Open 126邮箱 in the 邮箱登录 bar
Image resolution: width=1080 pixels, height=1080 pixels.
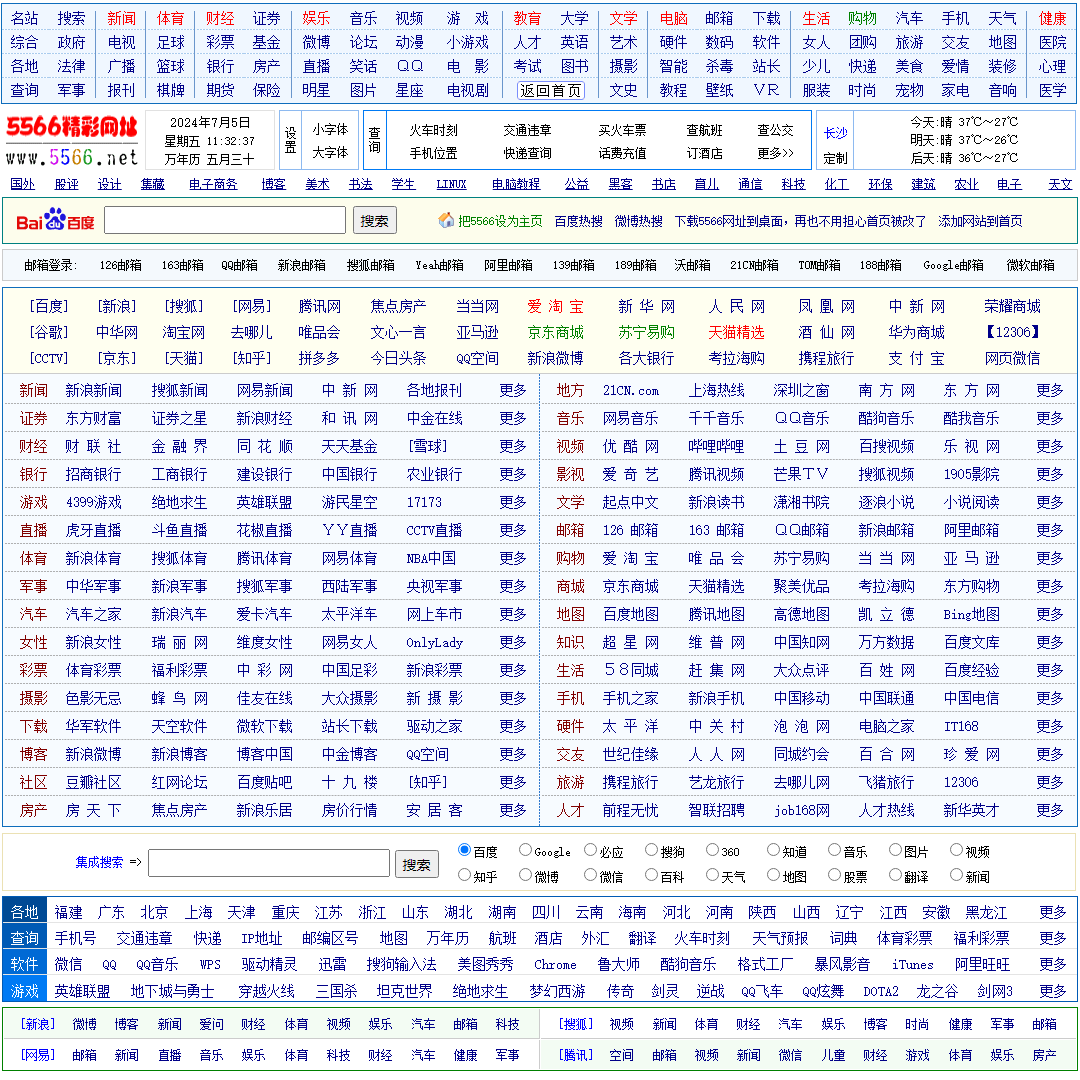coord(121,265)
